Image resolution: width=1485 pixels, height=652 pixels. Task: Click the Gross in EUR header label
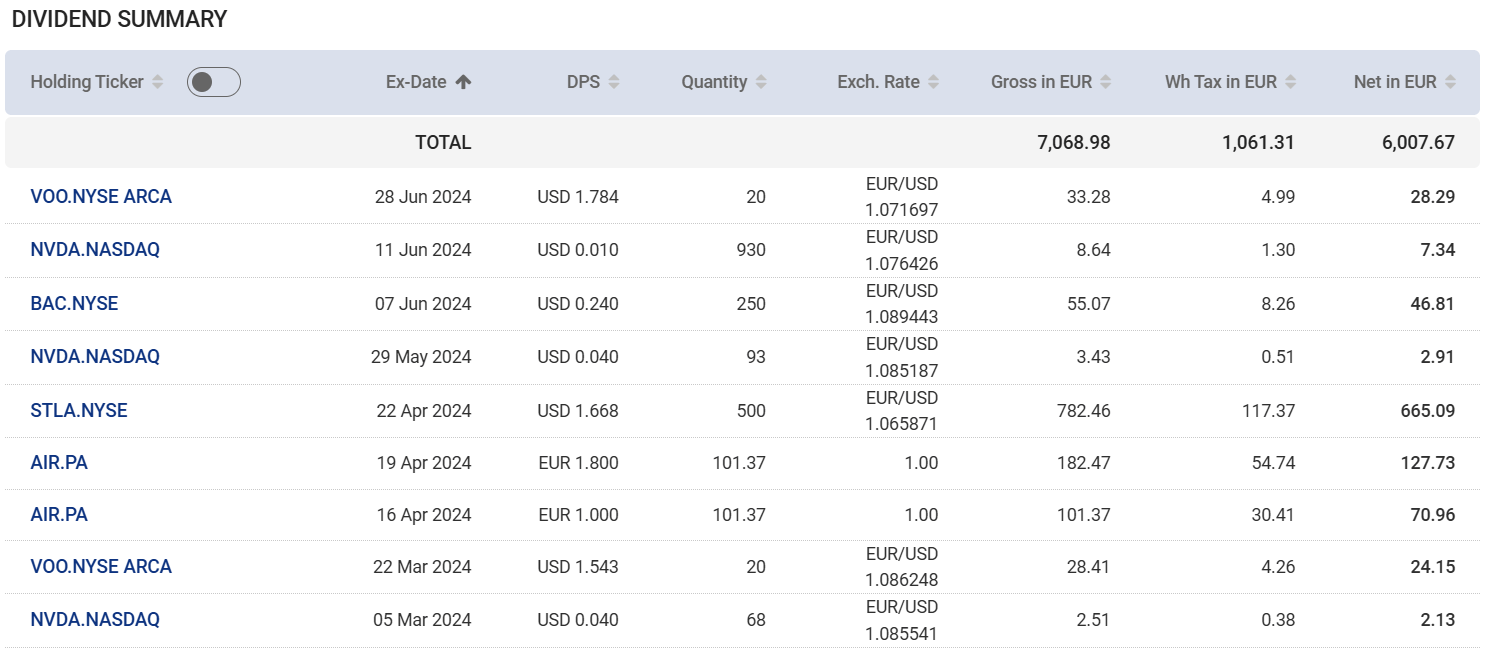(x=1041, y=82)
